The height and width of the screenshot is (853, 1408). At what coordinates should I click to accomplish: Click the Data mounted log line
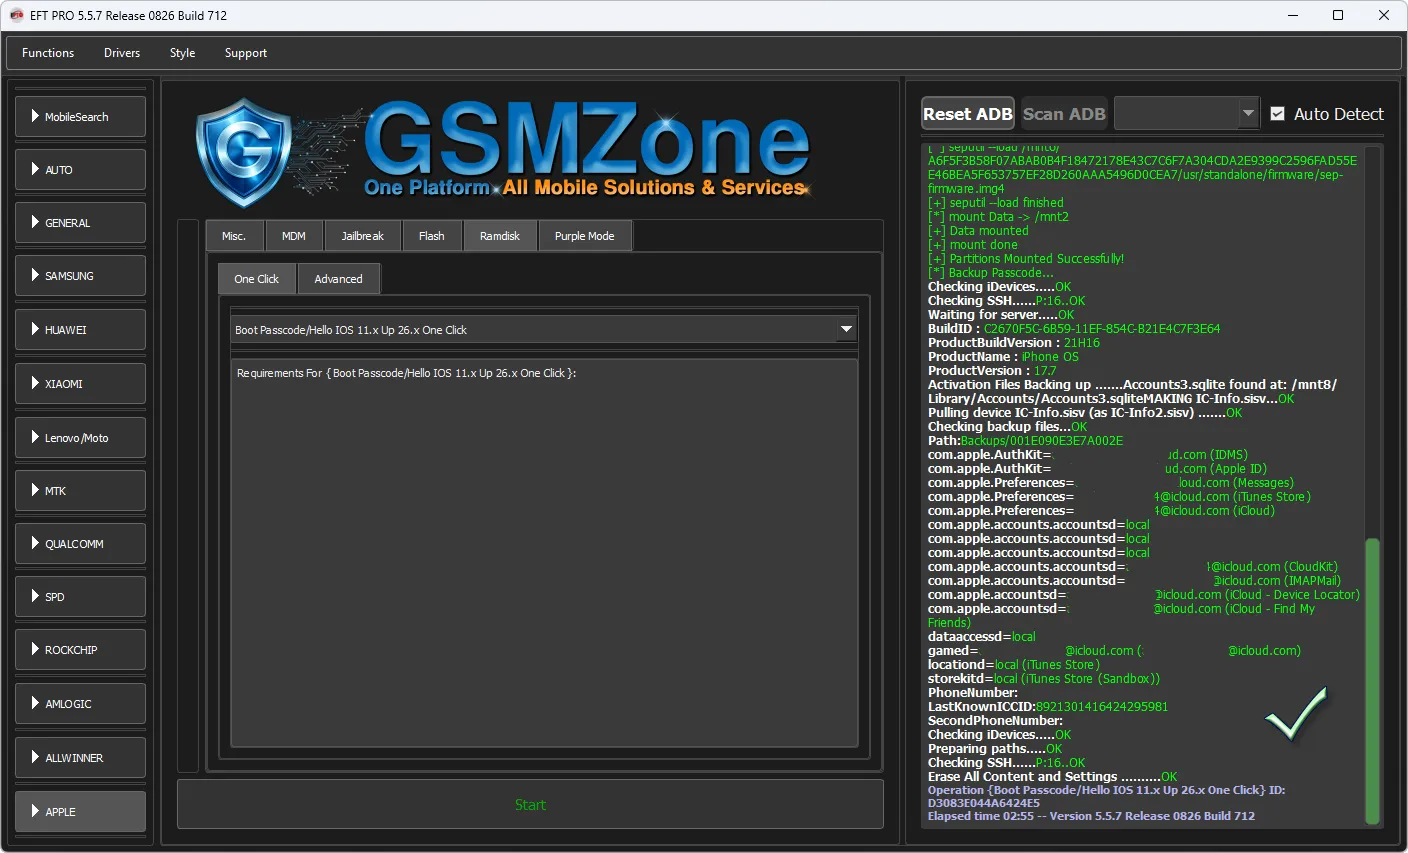pyautogui.click(x=978, y=231)
